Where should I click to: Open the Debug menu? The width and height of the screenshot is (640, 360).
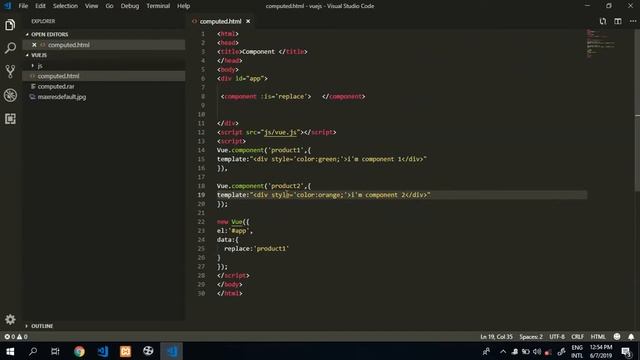click(130, 6)
